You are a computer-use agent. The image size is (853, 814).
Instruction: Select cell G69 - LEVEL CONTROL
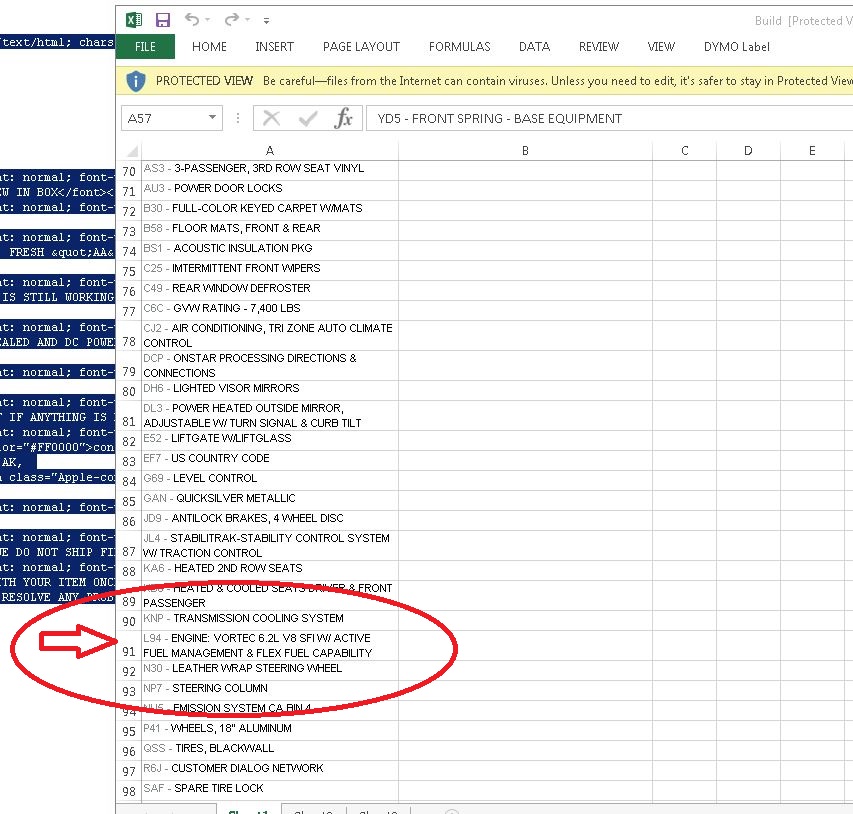point(270,481)
